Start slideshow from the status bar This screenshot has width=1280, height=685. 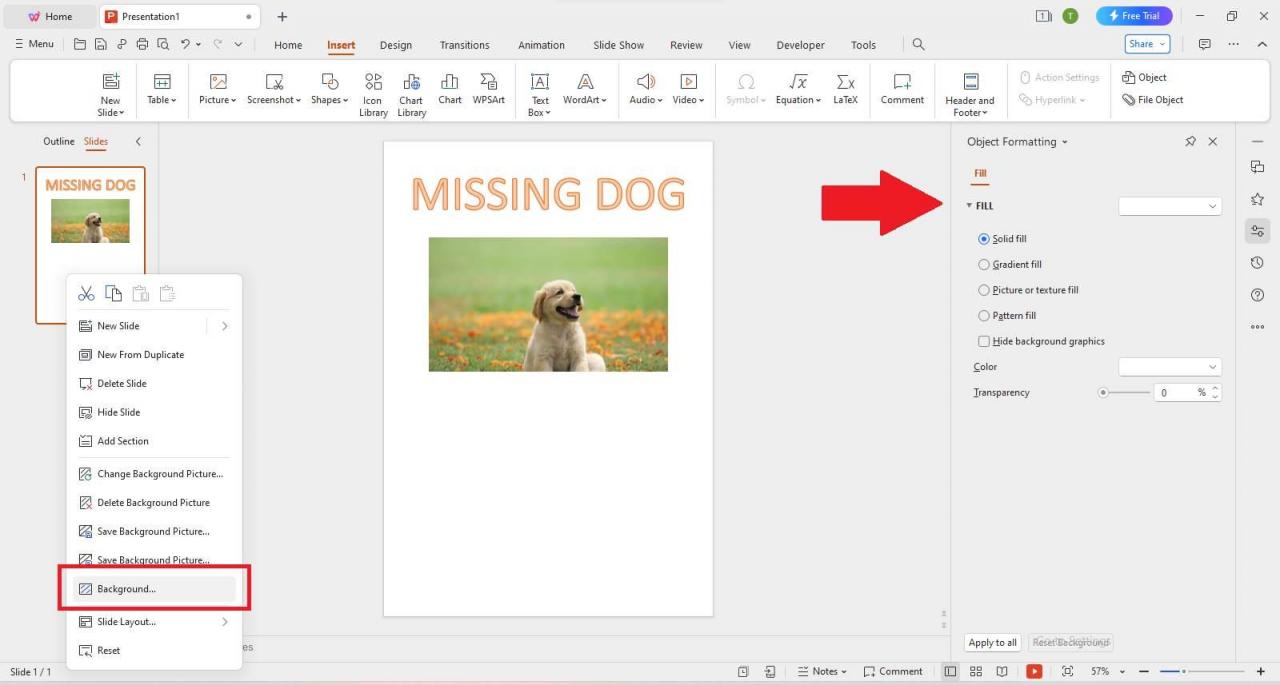(x=1035, y=671)
